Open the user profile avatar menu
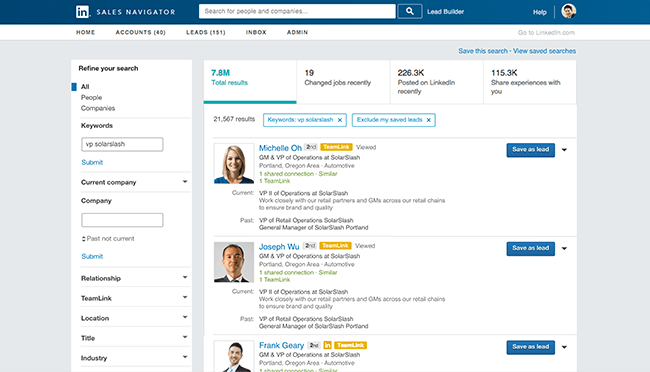Viewport: 650px width, 372px height. click(x=568, y=11)
